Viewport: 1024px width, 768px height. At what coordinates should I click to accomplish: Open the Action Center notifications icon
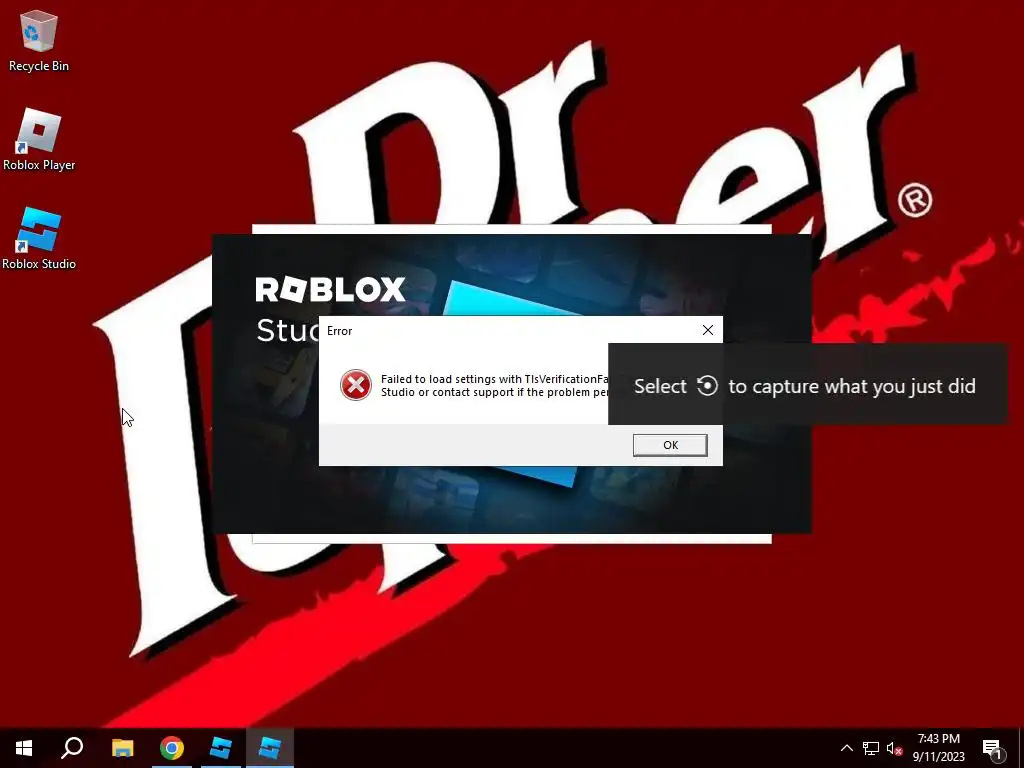click(993, 748)
